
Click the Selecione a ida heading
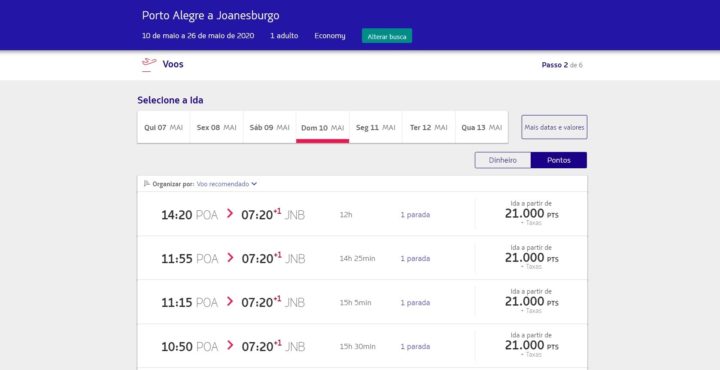tap(170, 100)
